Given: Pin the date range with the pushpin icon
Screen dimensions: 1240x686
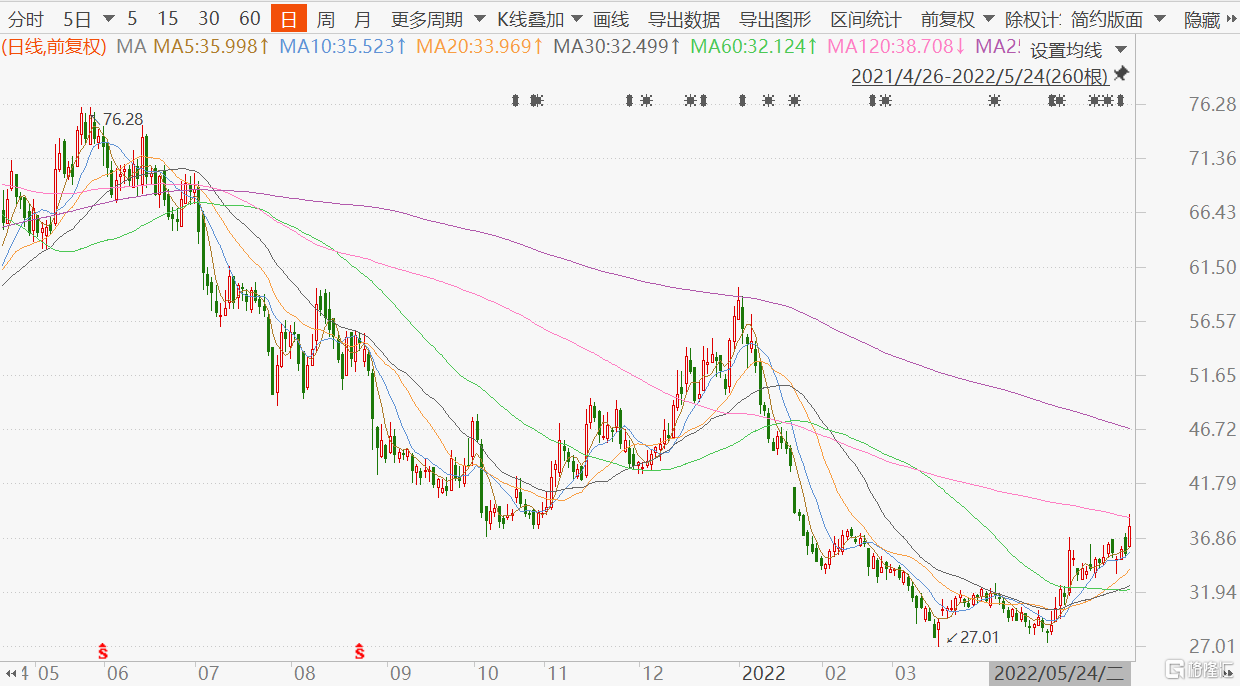Looking at the screenshot, I should (x=1121, y=74).
